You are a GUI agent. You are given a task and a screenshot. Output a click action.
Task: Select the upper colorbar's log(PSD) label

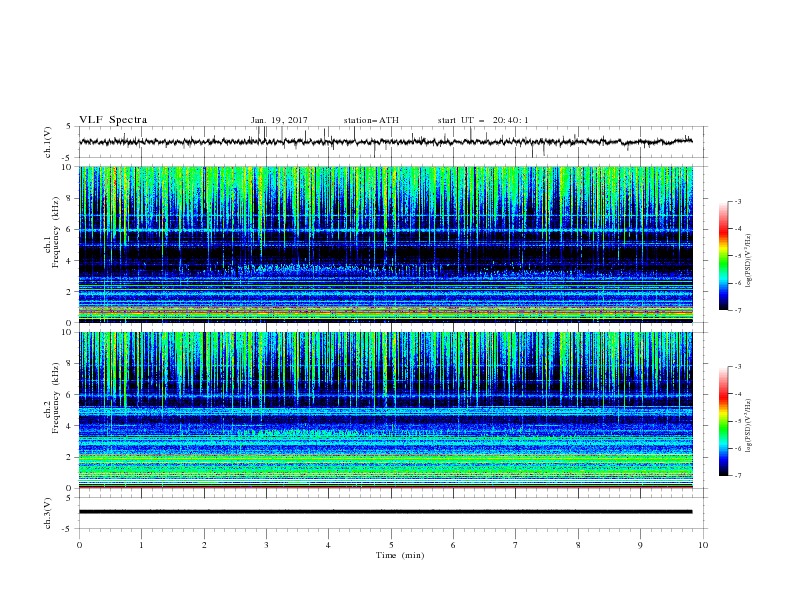point(749,261)
